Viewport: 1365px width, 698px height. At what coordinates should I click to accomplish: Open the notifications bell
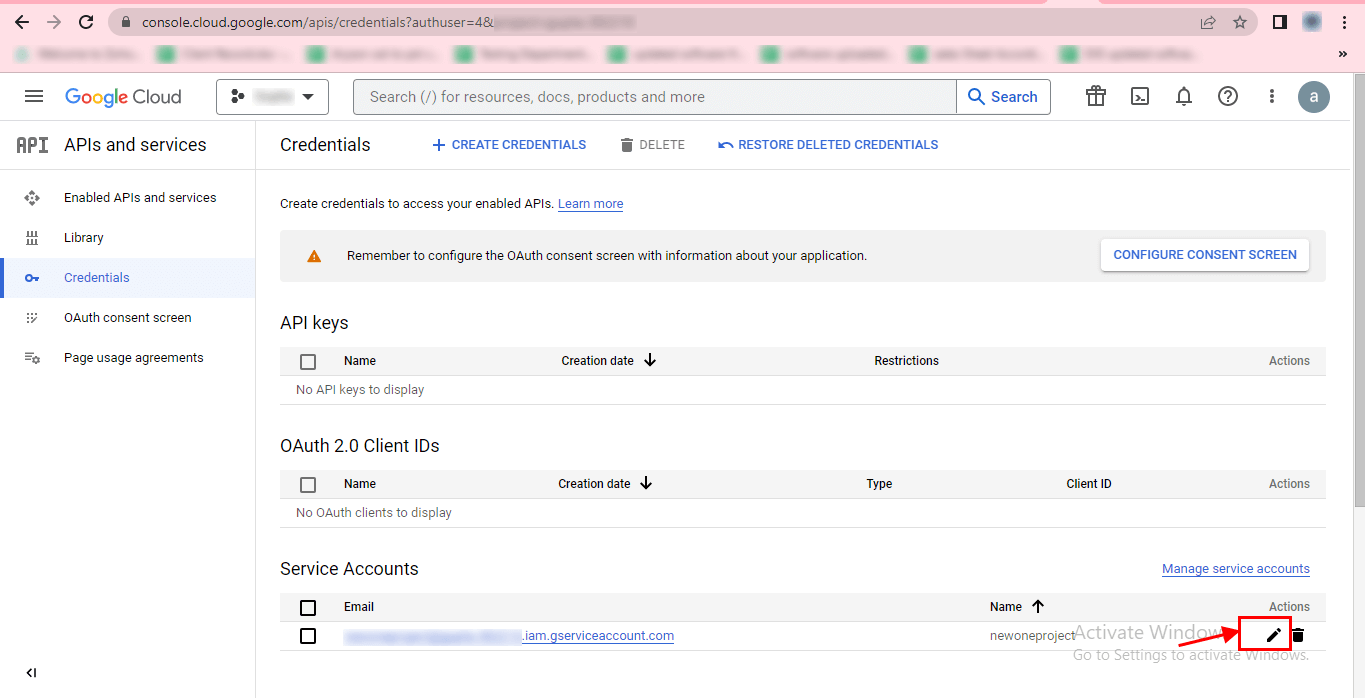(1184, 97)
